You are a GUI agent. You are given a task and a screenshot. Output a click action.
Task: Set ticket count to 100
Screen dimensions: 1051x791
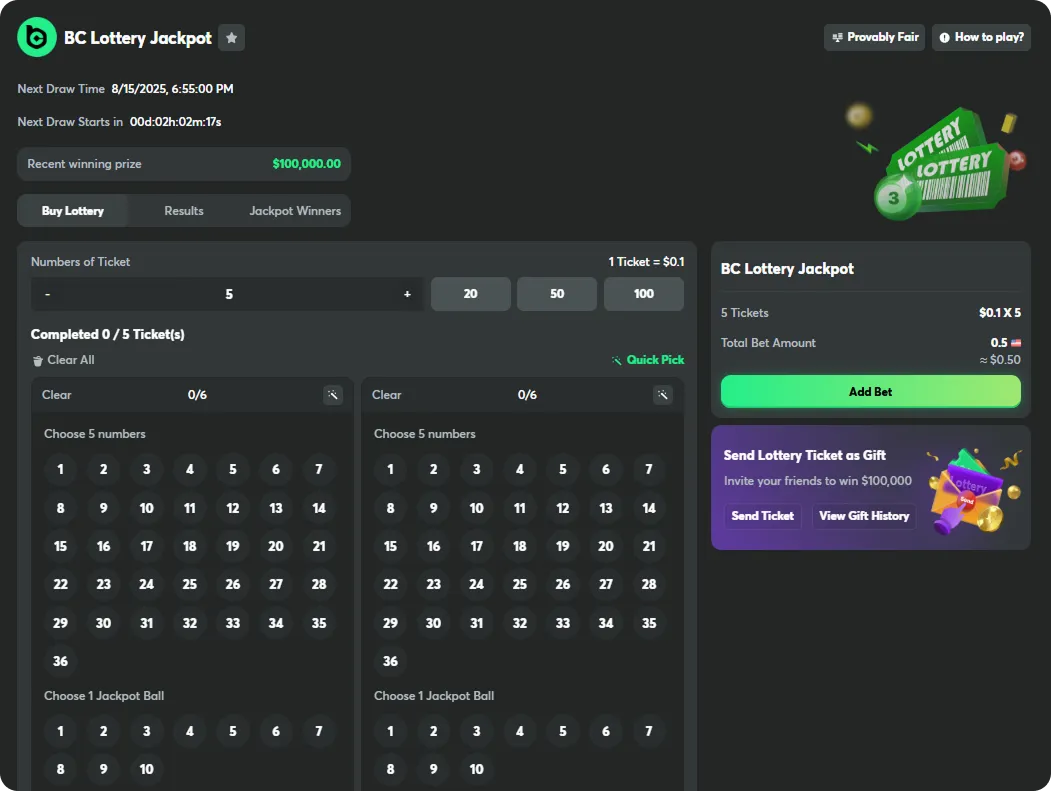643,294
